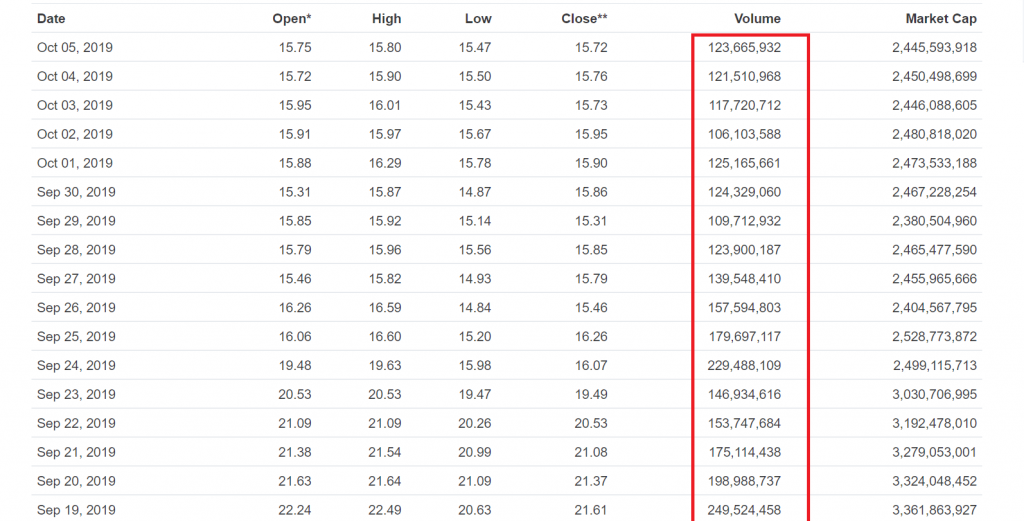Click market cap value 3,030,706,995
This screenshot has height=521, width=1024.
coord(934,394)
